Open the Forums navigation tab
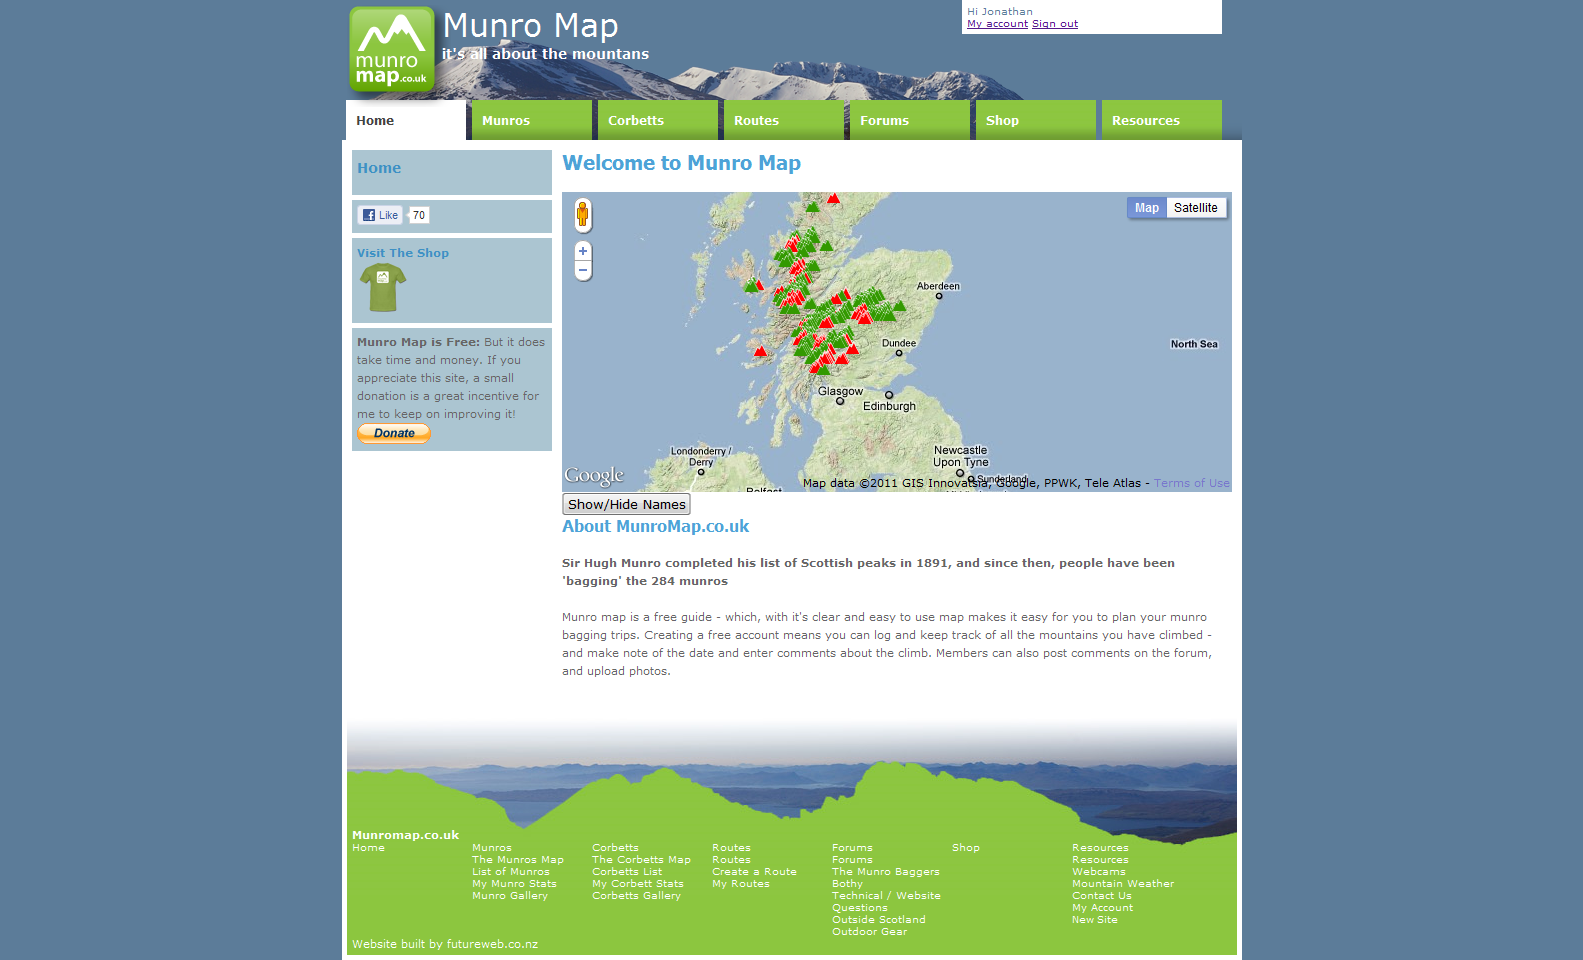The width and height of the screenshot is (1583, 960). [910, 120]
